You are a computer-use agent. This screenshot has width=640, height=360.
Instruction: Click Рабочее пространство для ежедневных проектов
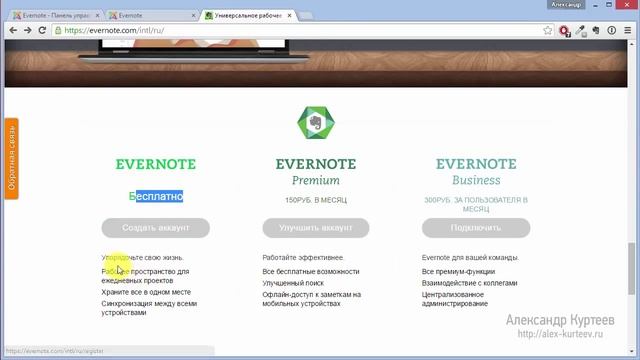(x=145, y=276)
